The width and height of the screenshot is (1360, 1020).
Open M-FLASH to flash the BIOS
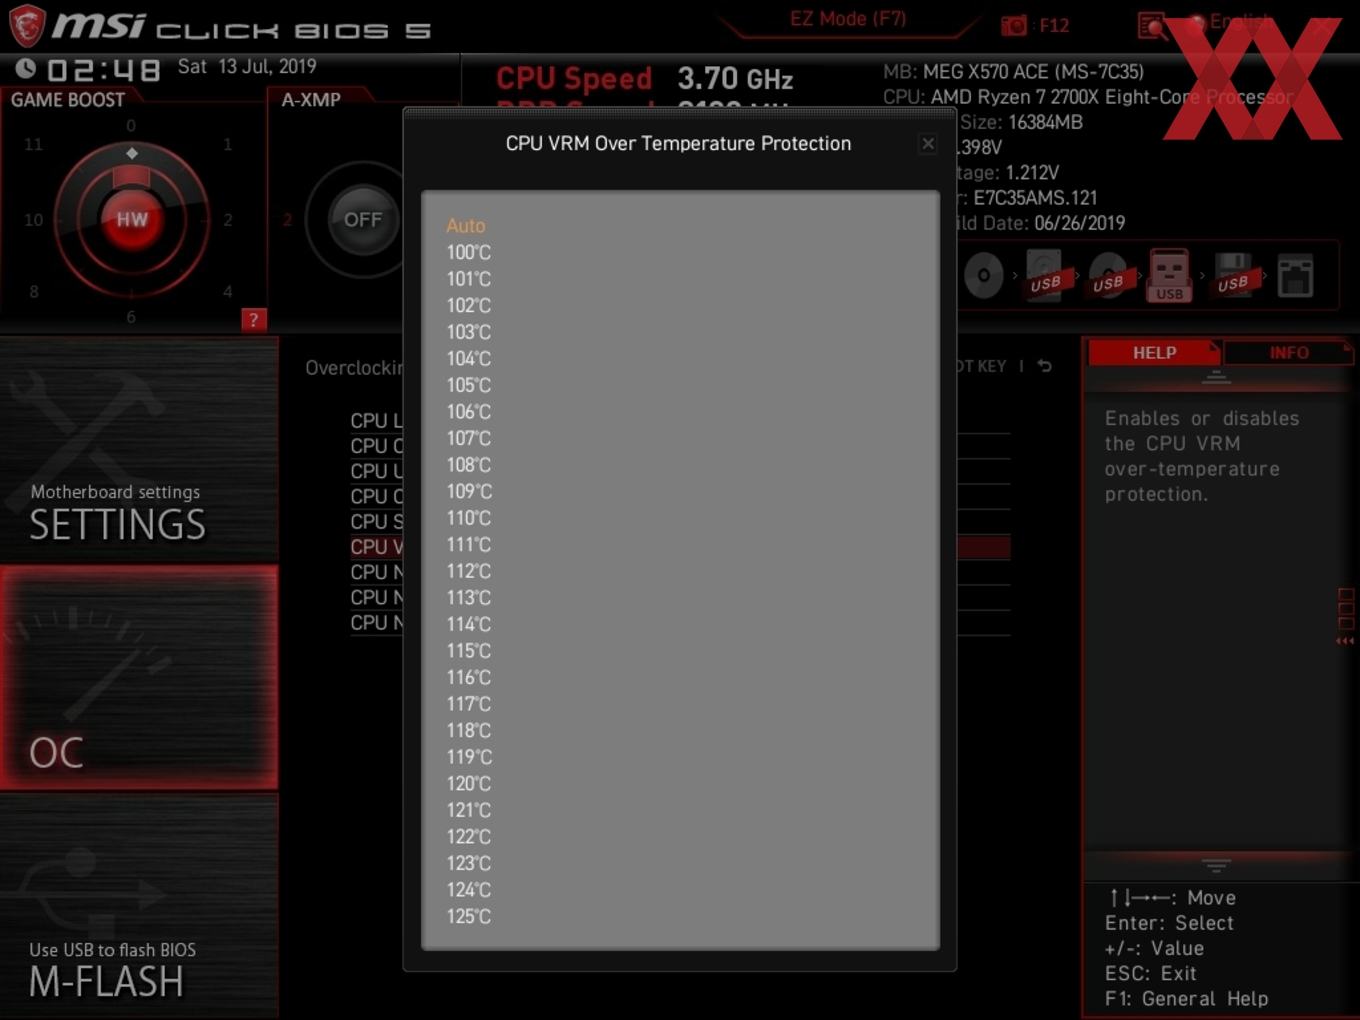click(x=139, y=906)
